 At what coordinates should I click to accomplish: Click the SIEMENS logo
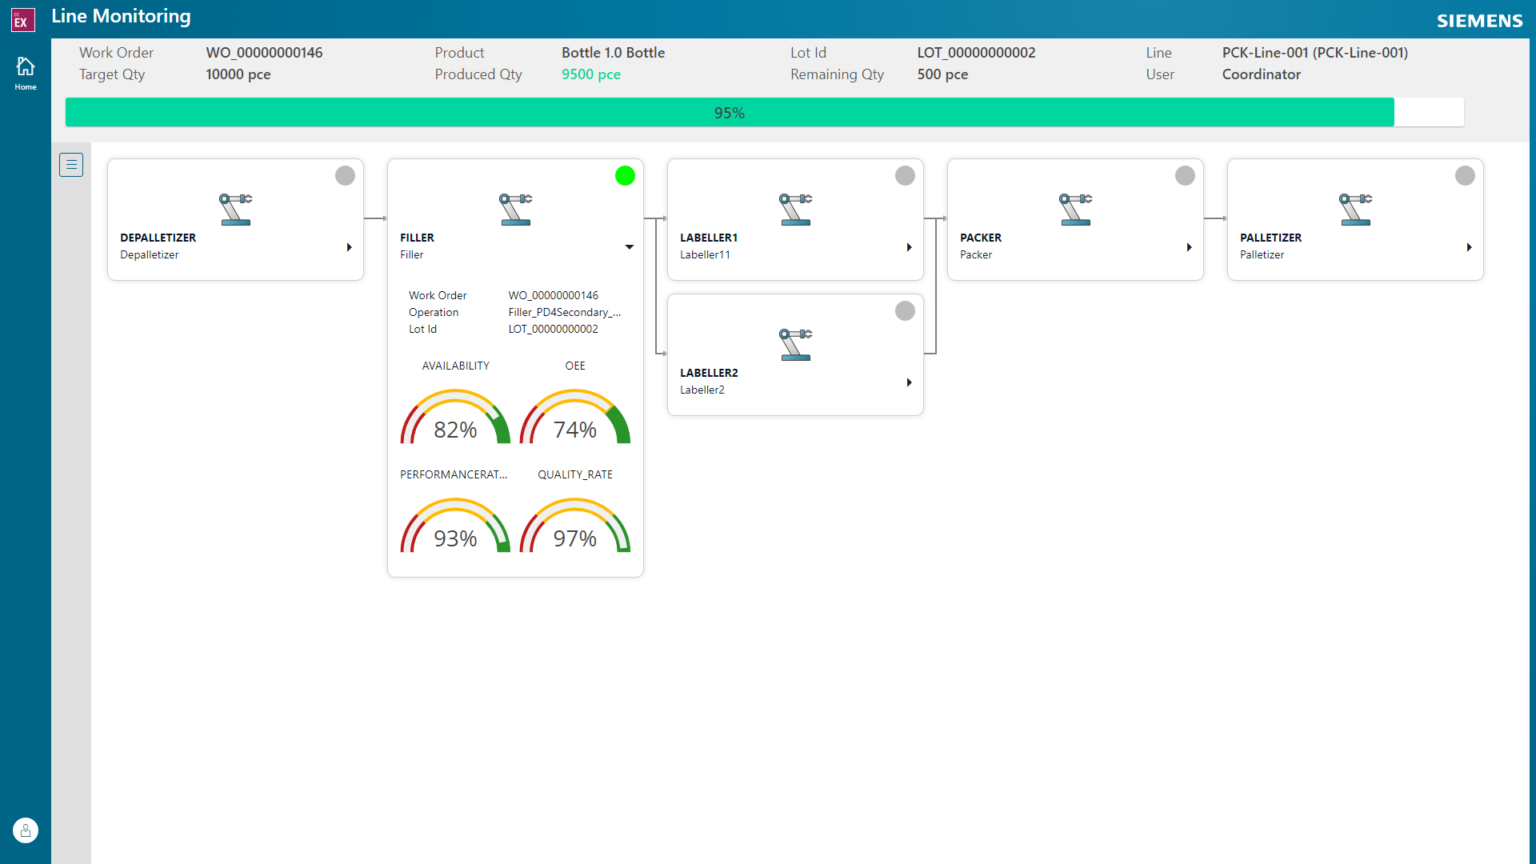[x=1479, y=19]
